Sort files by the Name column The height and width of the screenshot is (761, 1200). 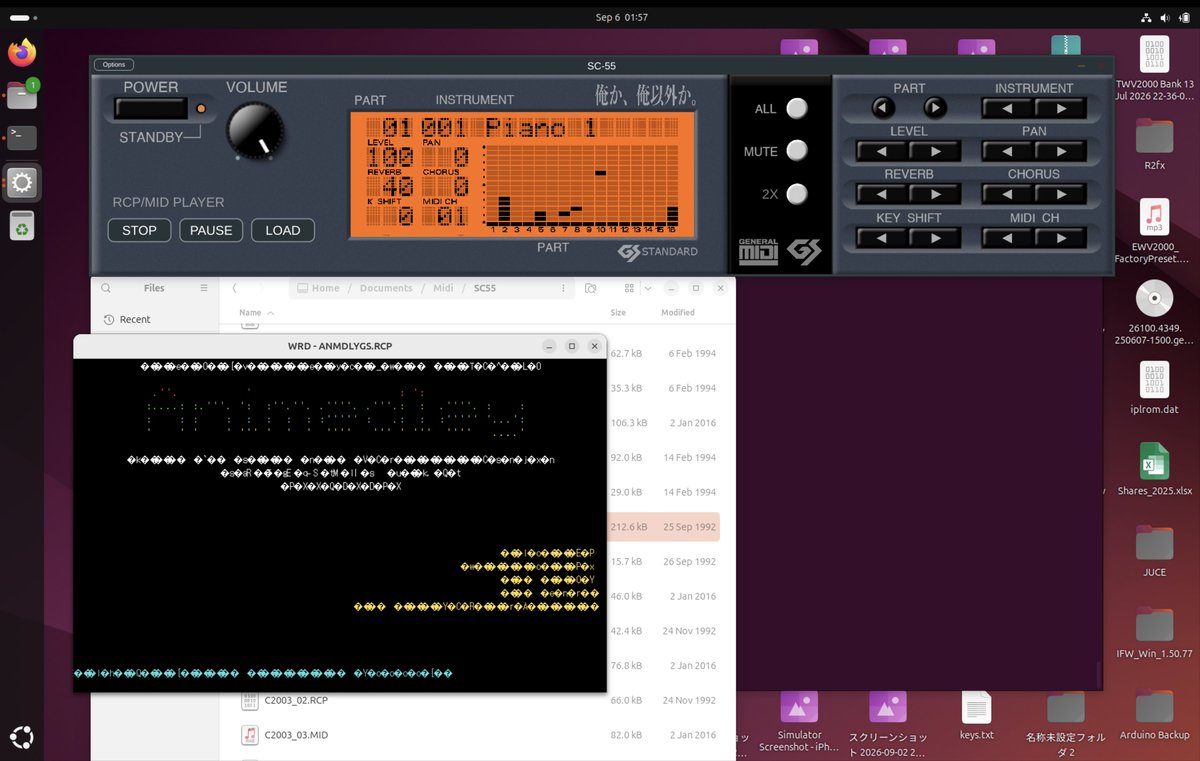click(255, 313)
